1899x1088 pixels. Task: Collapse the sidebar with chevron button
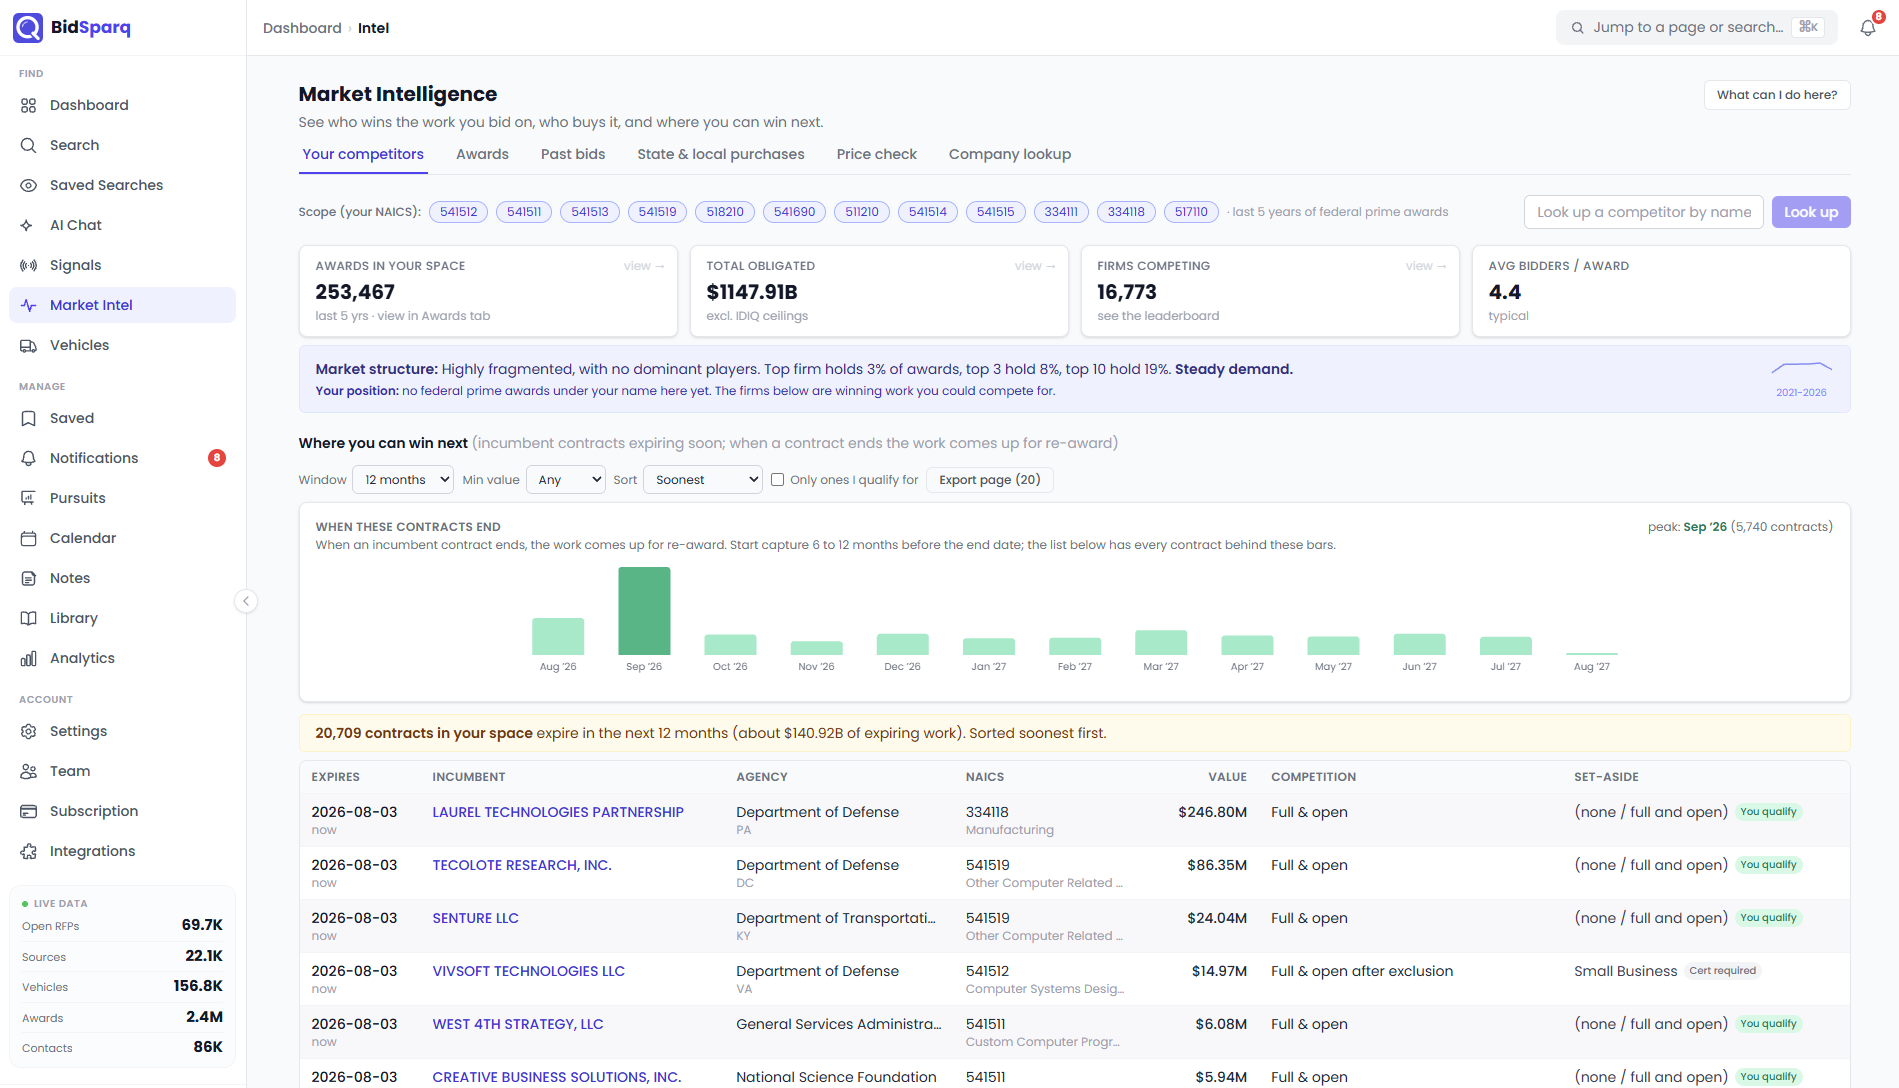pyautogui.click(x=246, y=601)
